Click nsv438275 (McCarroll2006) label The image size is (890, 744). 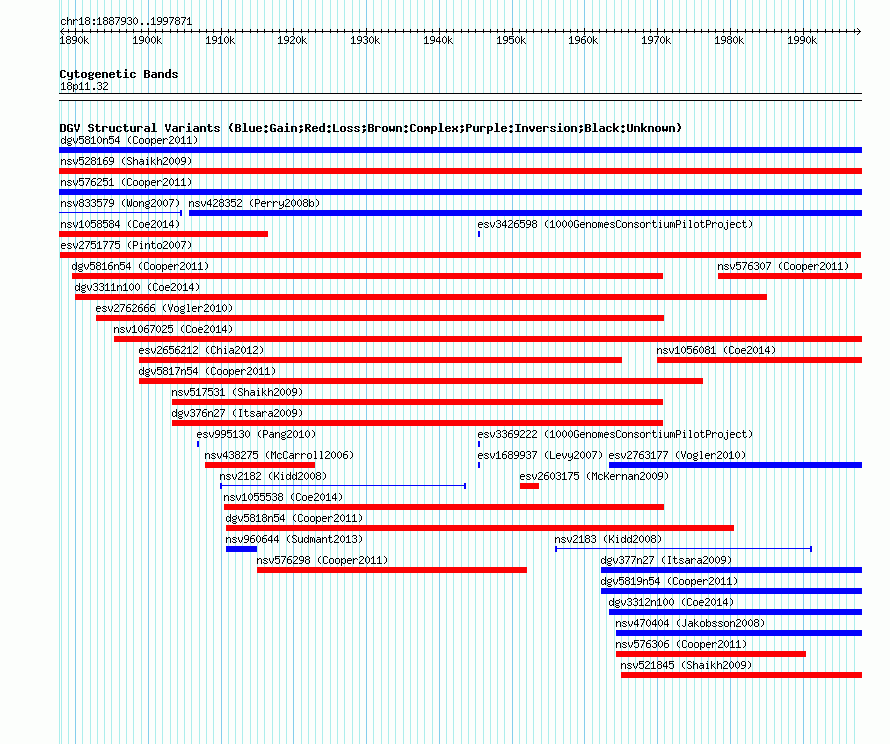pyautogui.click(x=279, y=455)
